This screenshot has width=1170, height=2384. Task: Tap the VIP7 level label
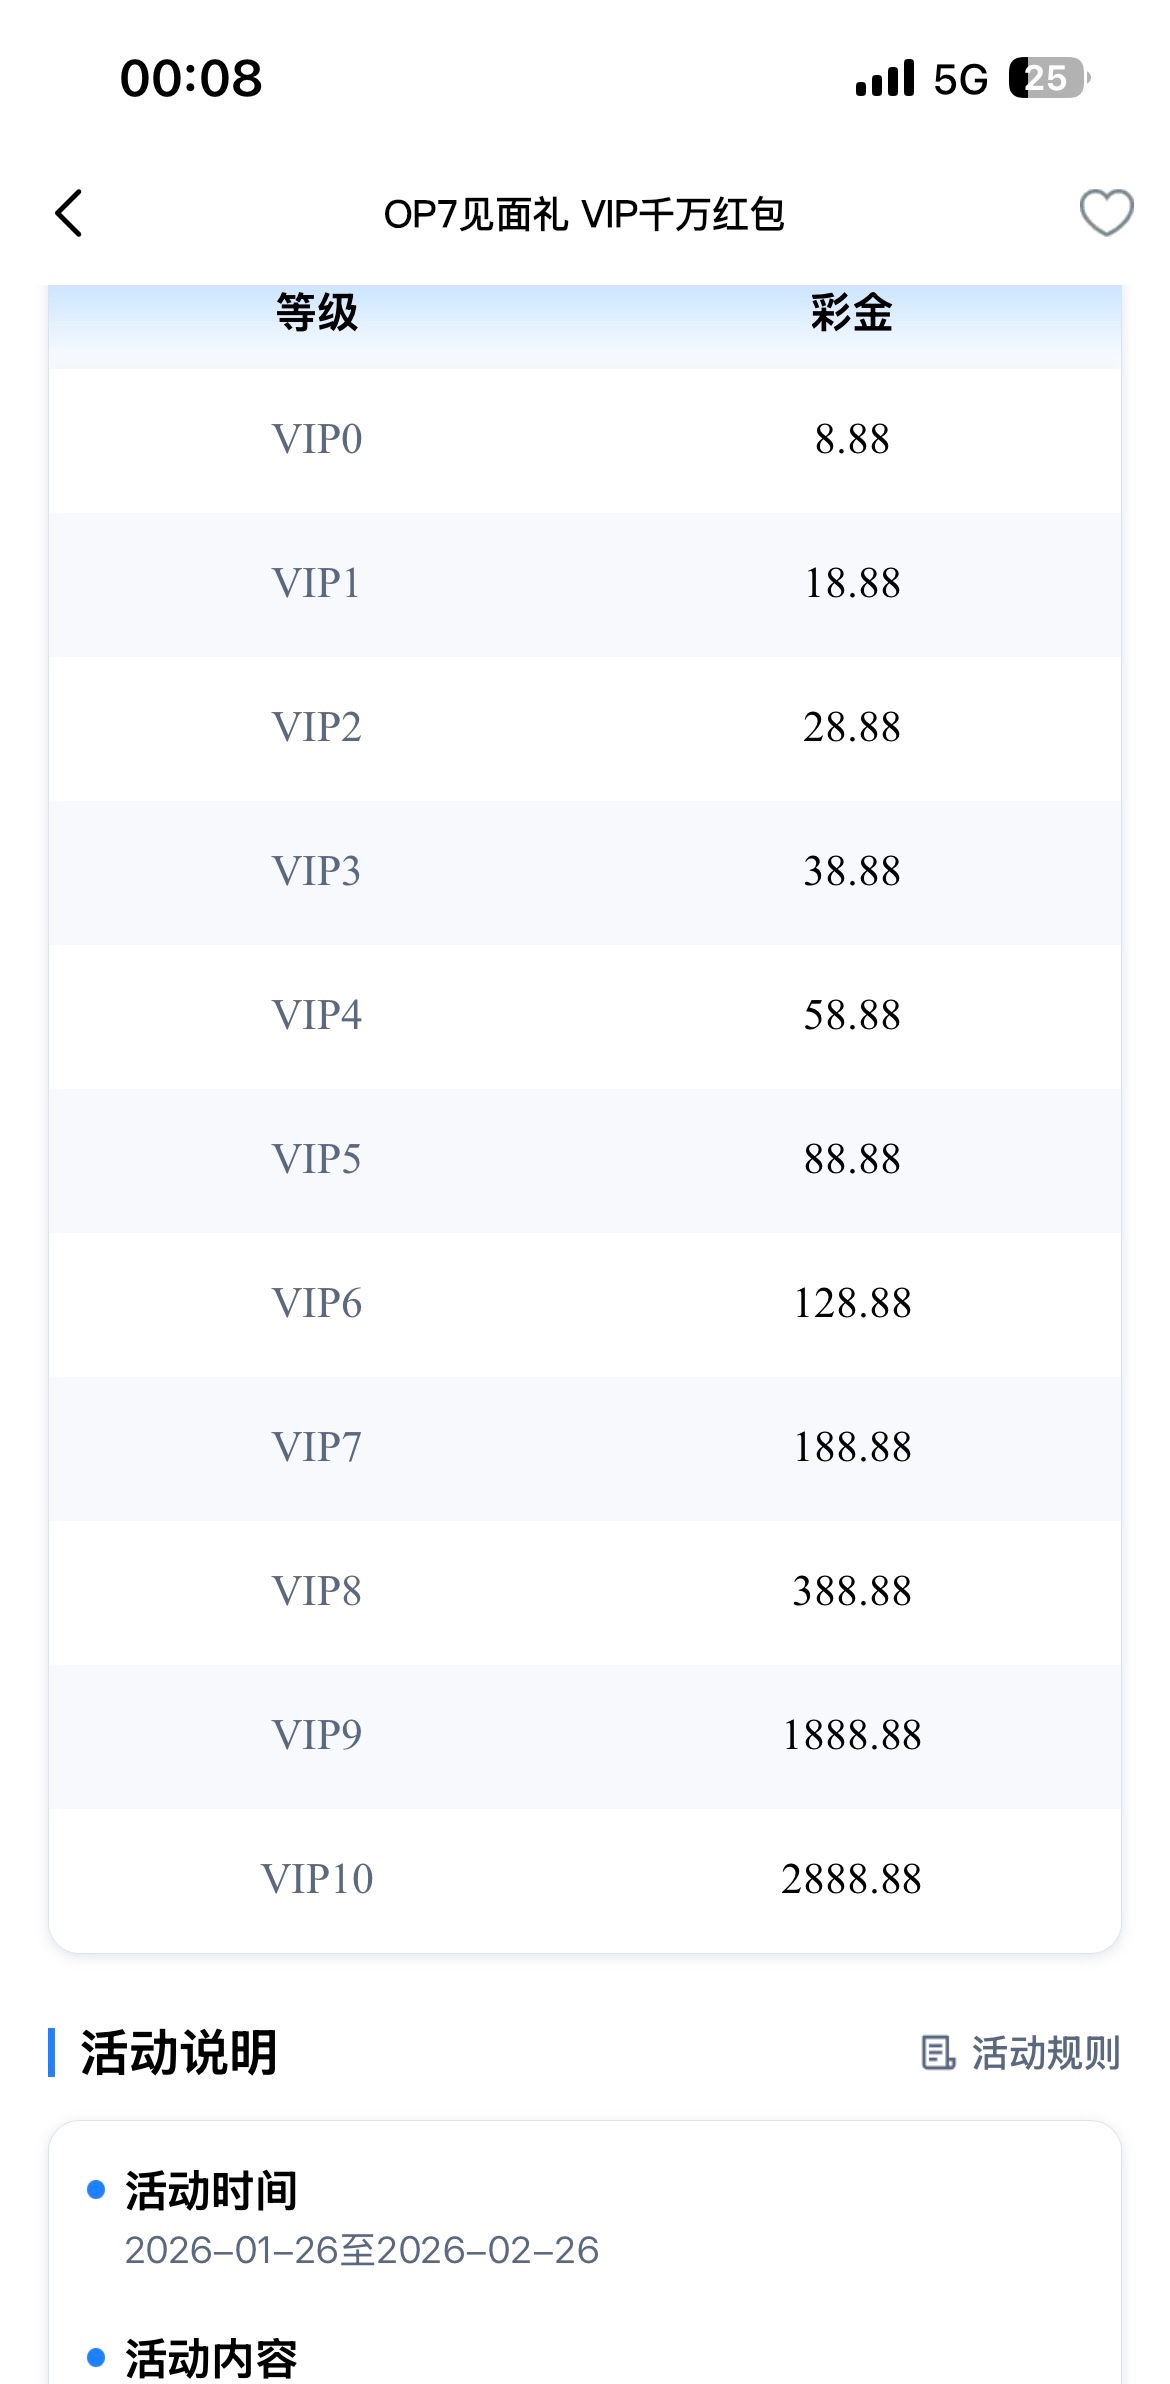coord(317,1447)
